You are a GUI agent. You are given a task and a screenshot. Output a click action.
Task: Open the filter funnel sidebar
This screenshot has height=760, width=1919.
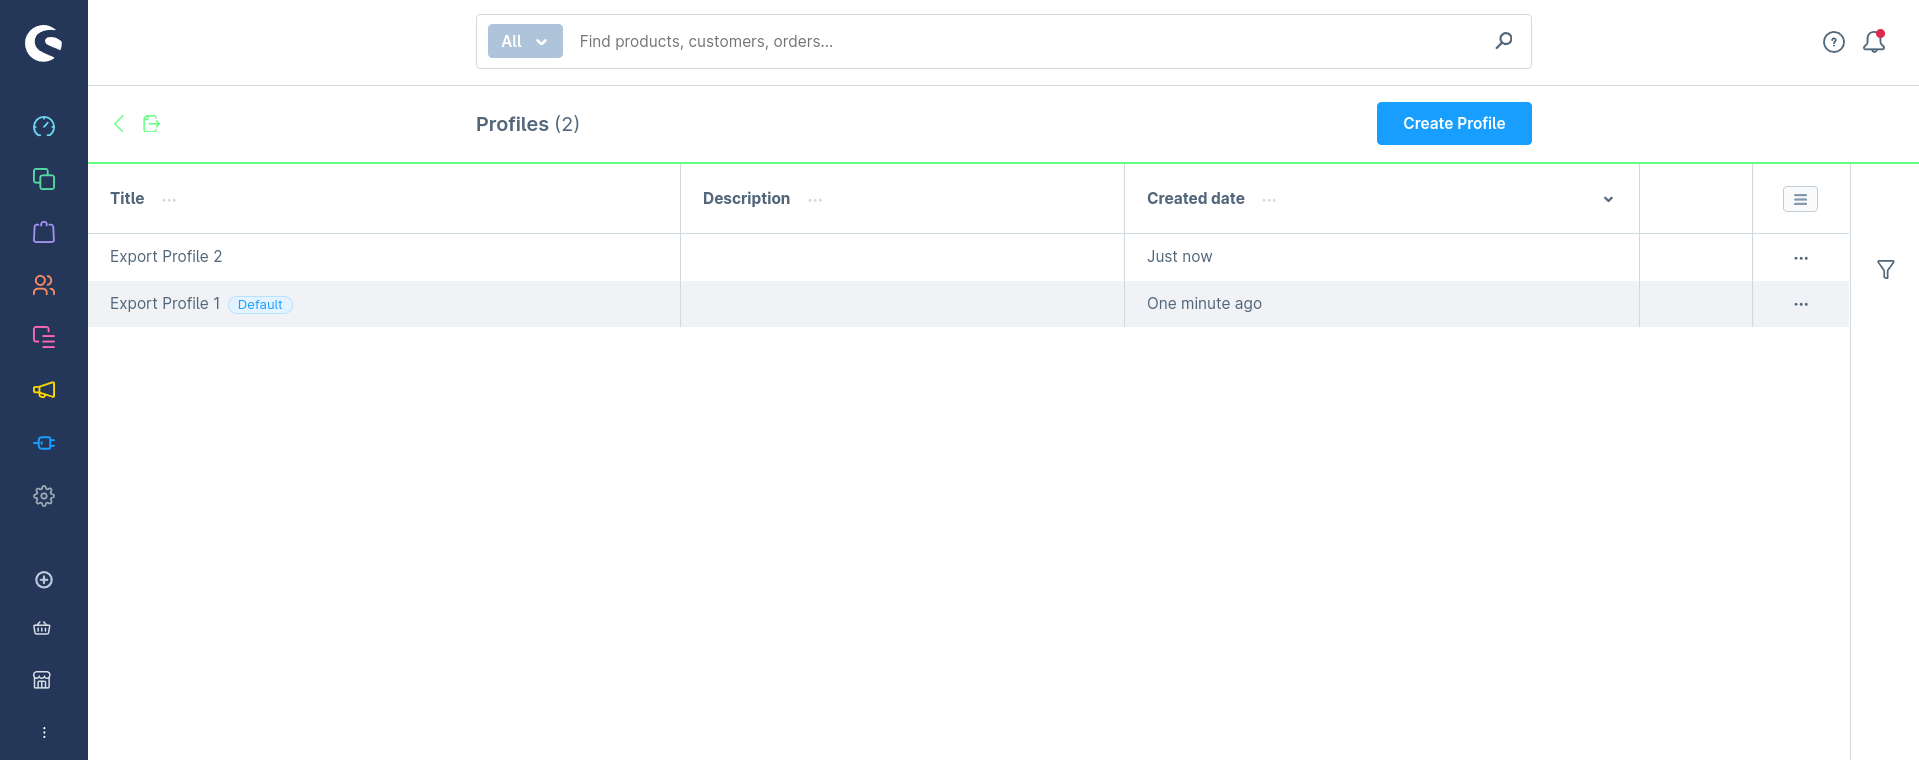pos(1886,270)
